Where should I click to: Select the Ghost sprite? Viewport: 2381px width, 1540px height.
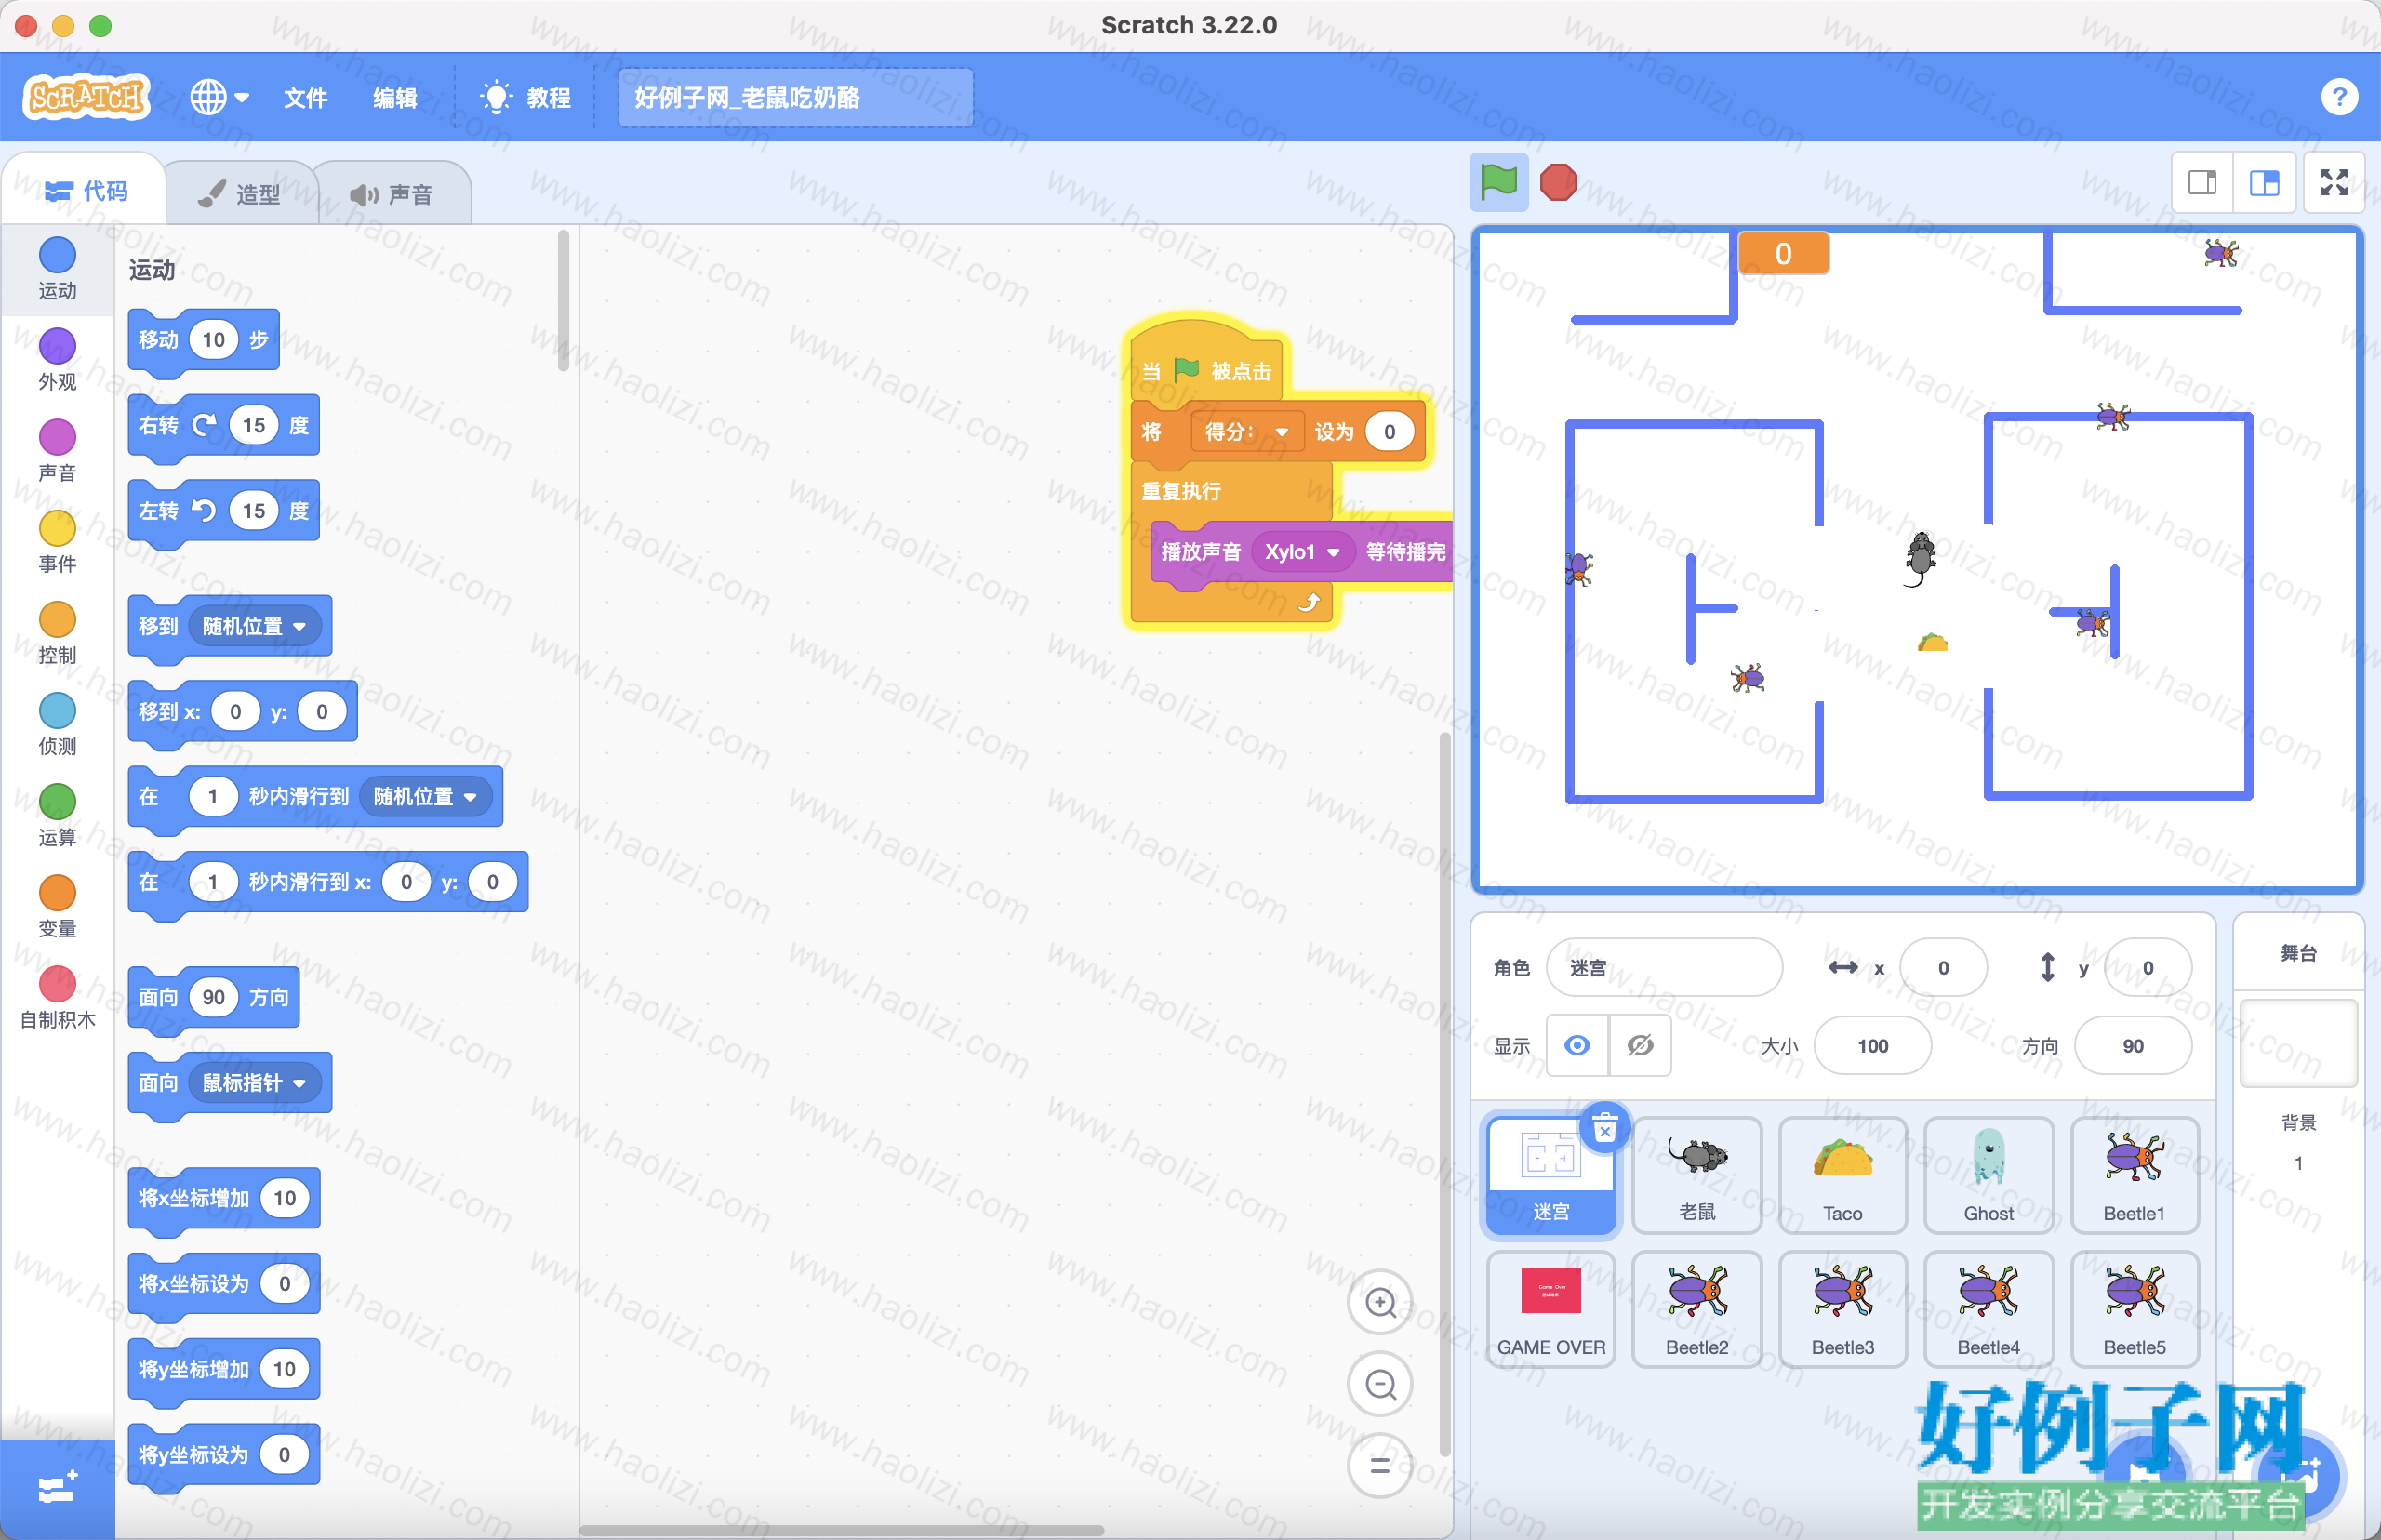tap(1988, 1175)
